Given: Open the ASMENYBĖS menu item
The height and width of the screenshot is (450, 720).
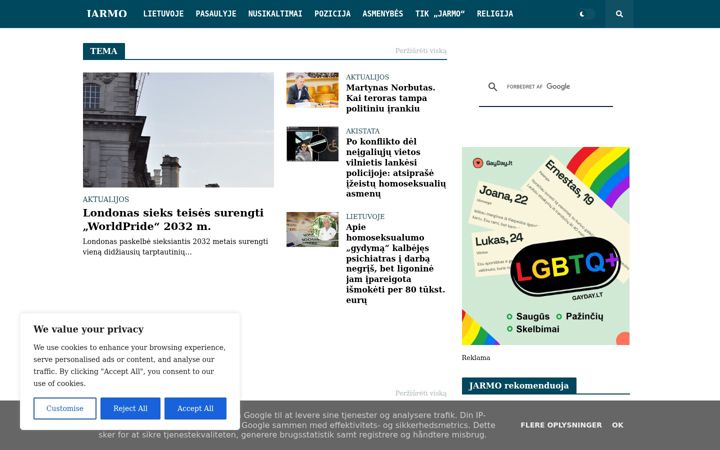Looking at the screenshot, I should coord(382,14).
